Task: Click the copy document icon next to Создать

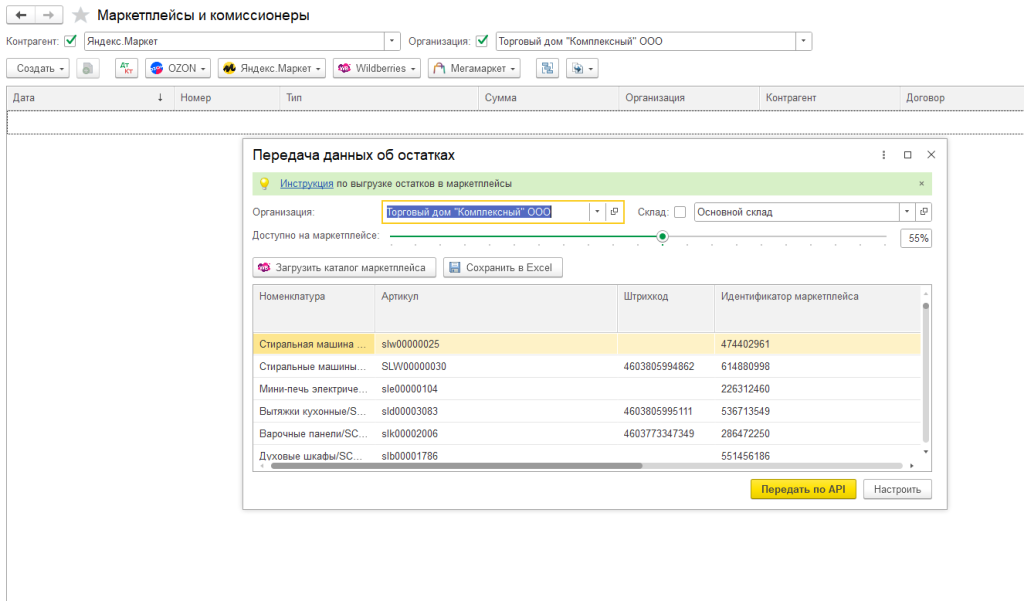Action: coord(88,68)
